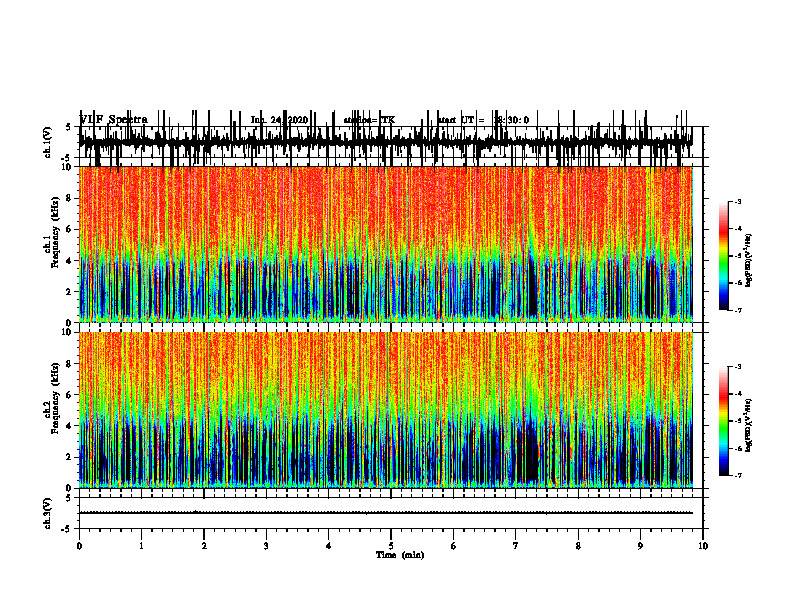Screen dimensions: 792x612
Task: Click the ch.1 colorbar log(PSD) label
Action: 749,260
